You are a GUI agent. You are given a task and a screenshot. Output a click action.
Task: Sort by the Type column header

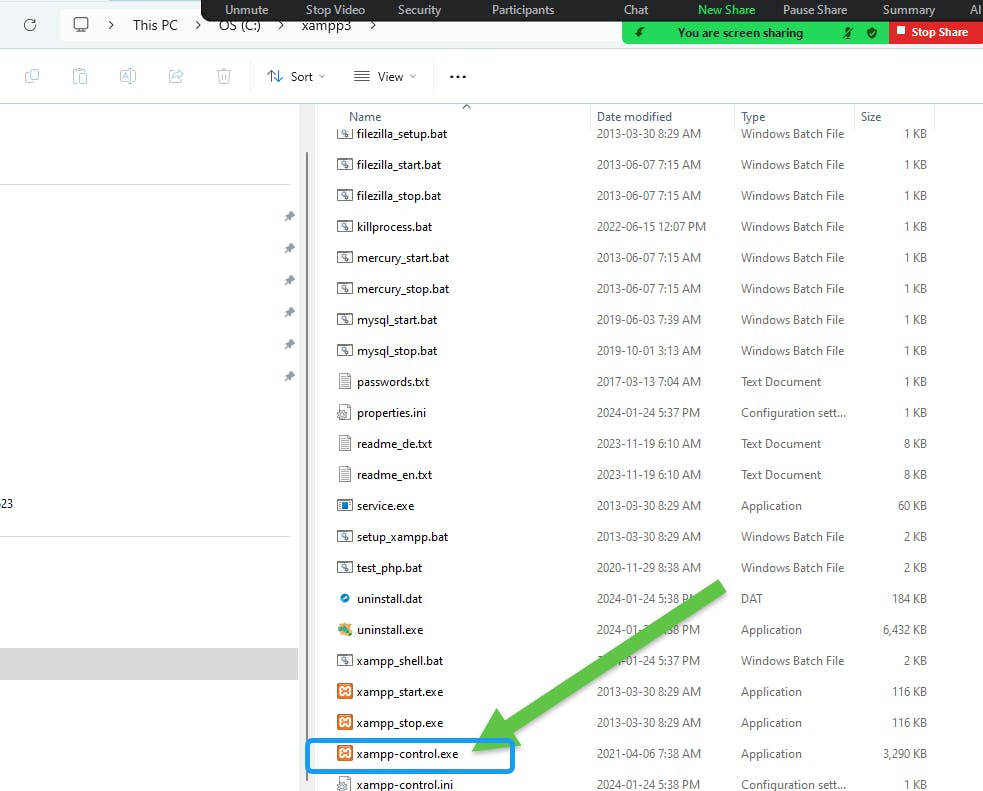(x=753, y=117)
